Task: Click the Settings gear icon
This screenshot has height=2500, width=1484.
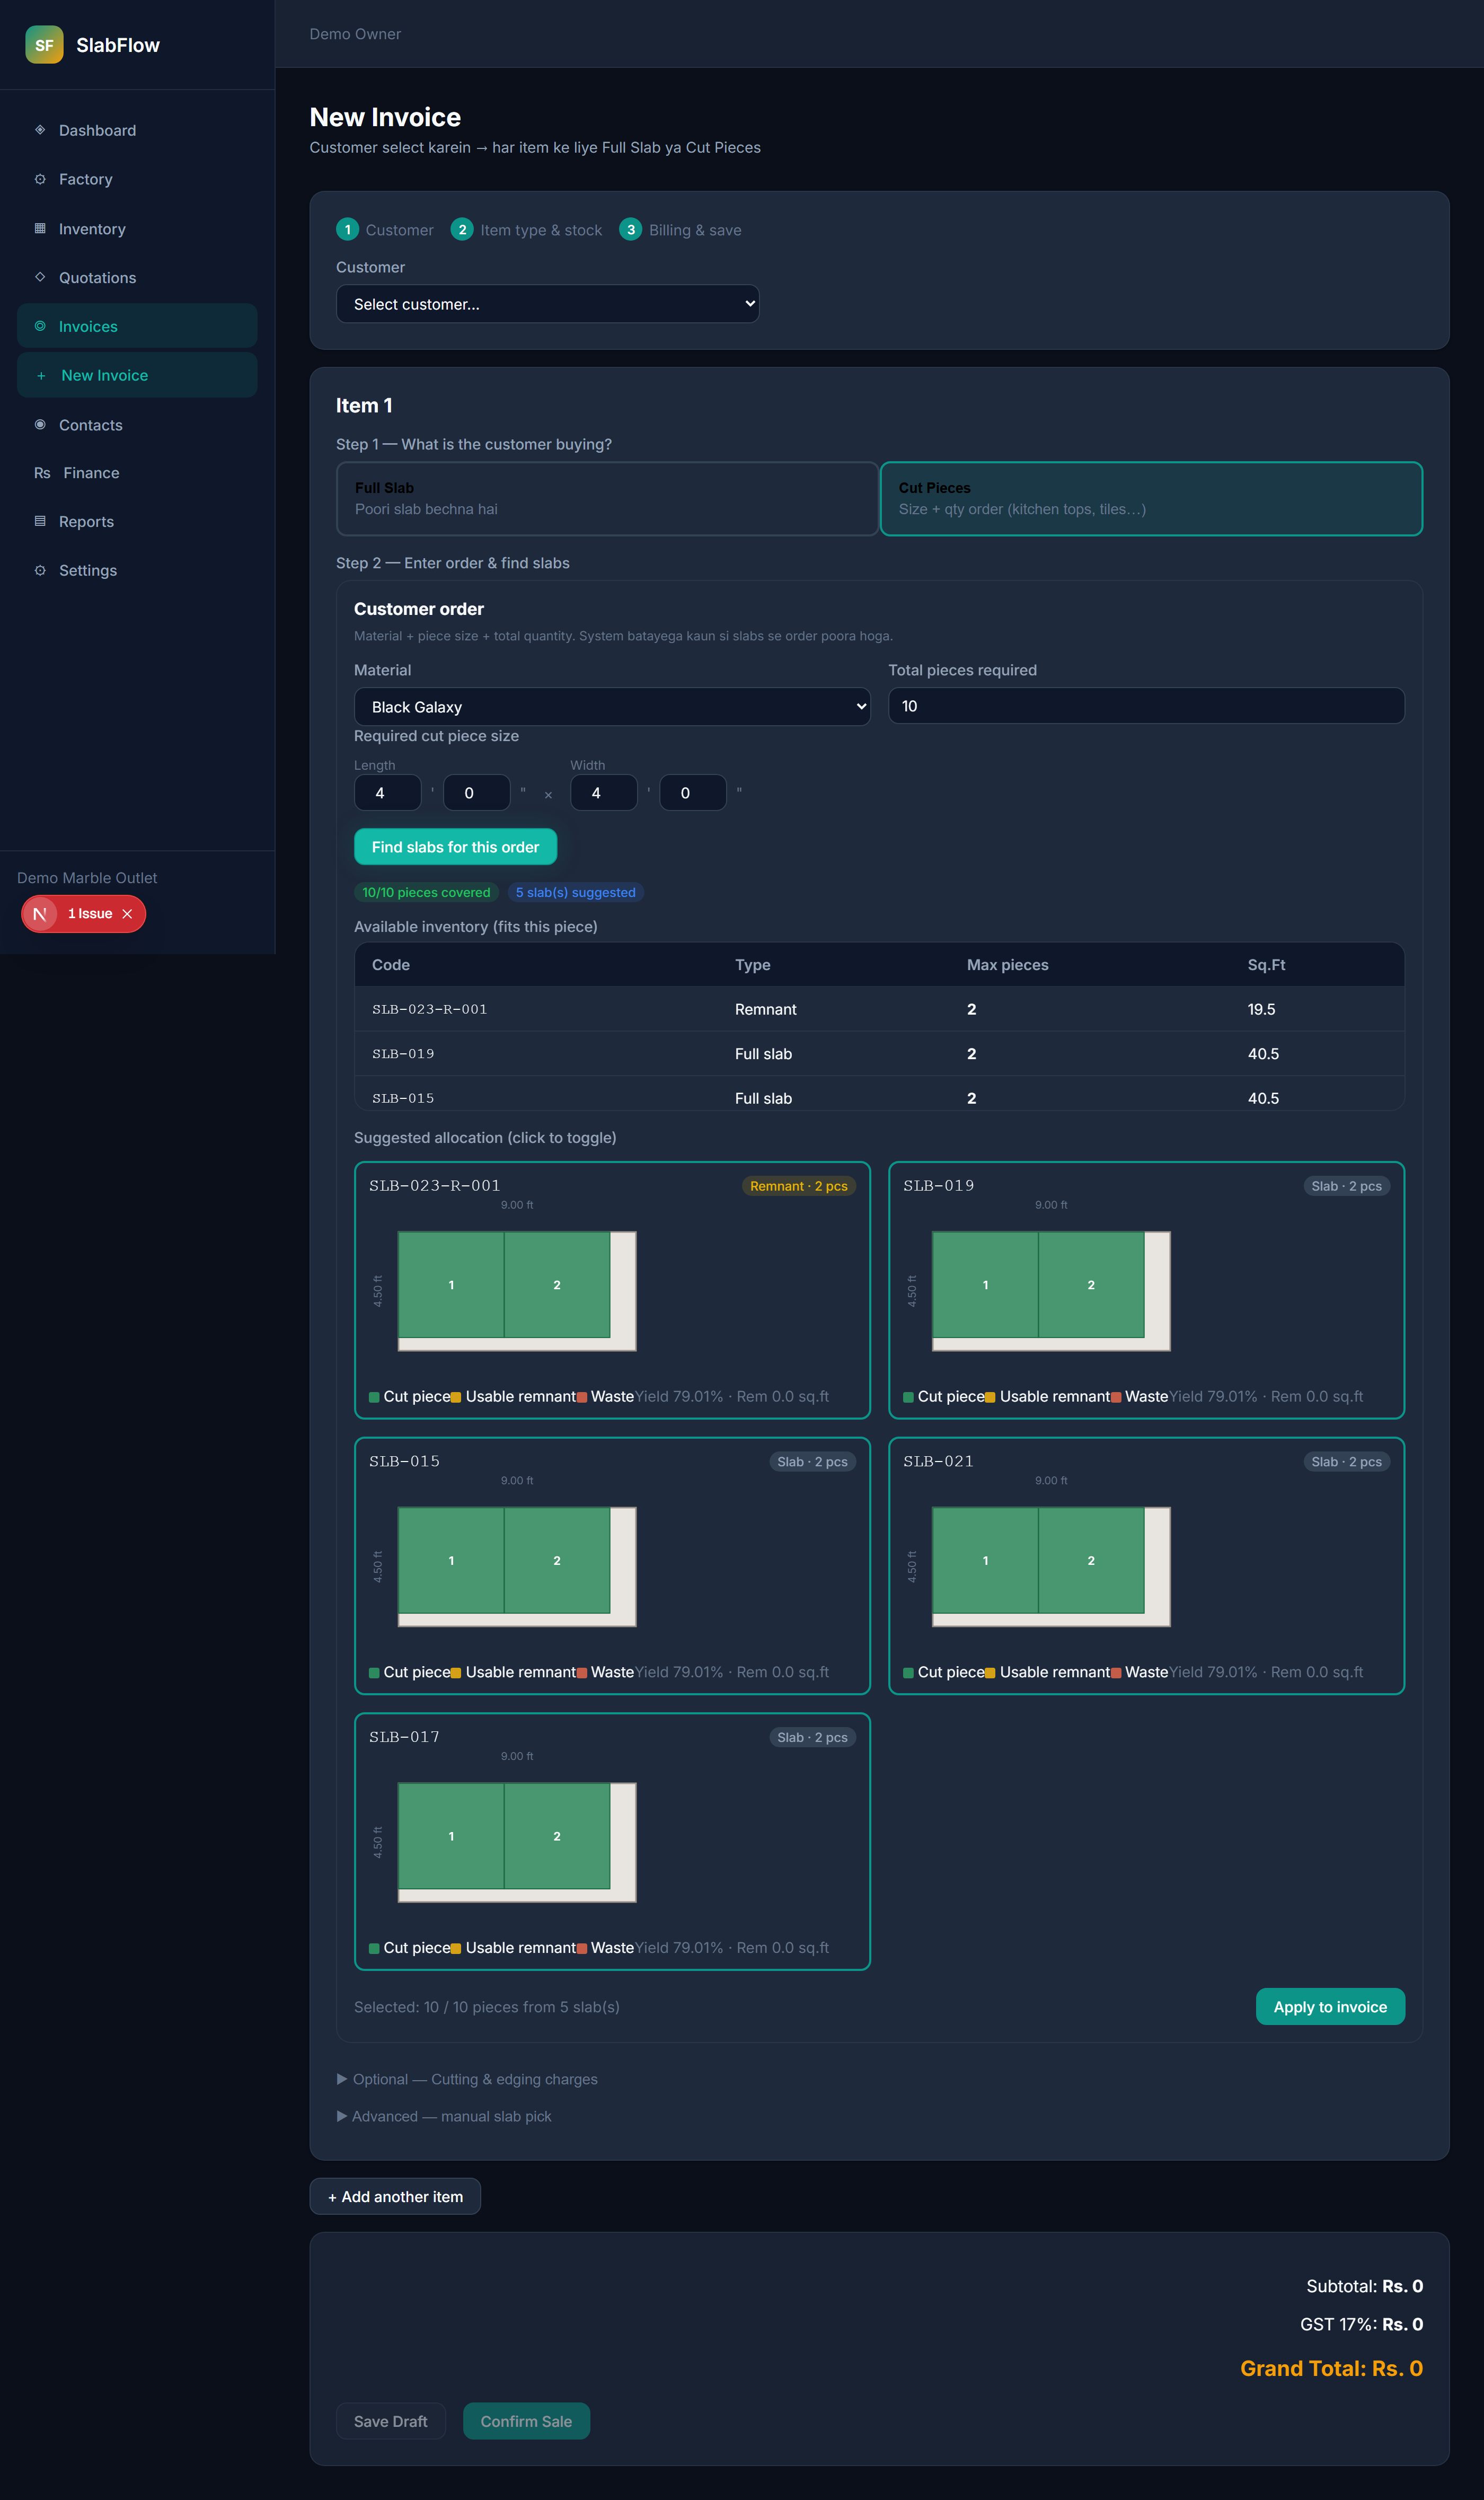Action: pyautogui.click(x=40, y=570)
